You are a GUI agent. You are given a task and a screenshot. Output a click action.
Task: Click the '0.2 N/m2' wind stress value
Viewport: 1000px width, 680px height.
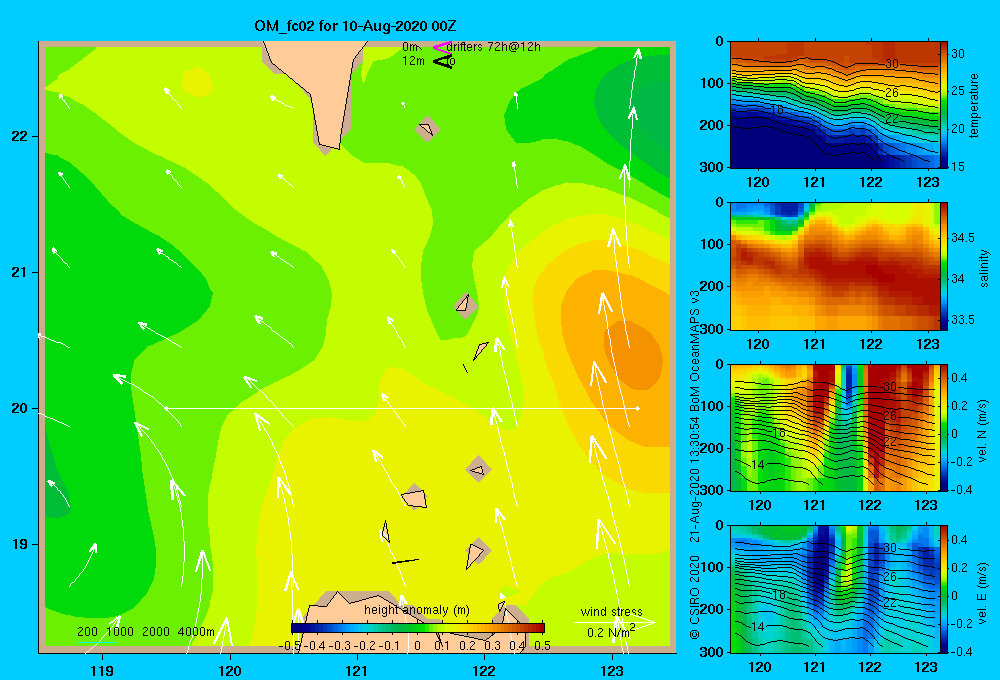[611, 632]
